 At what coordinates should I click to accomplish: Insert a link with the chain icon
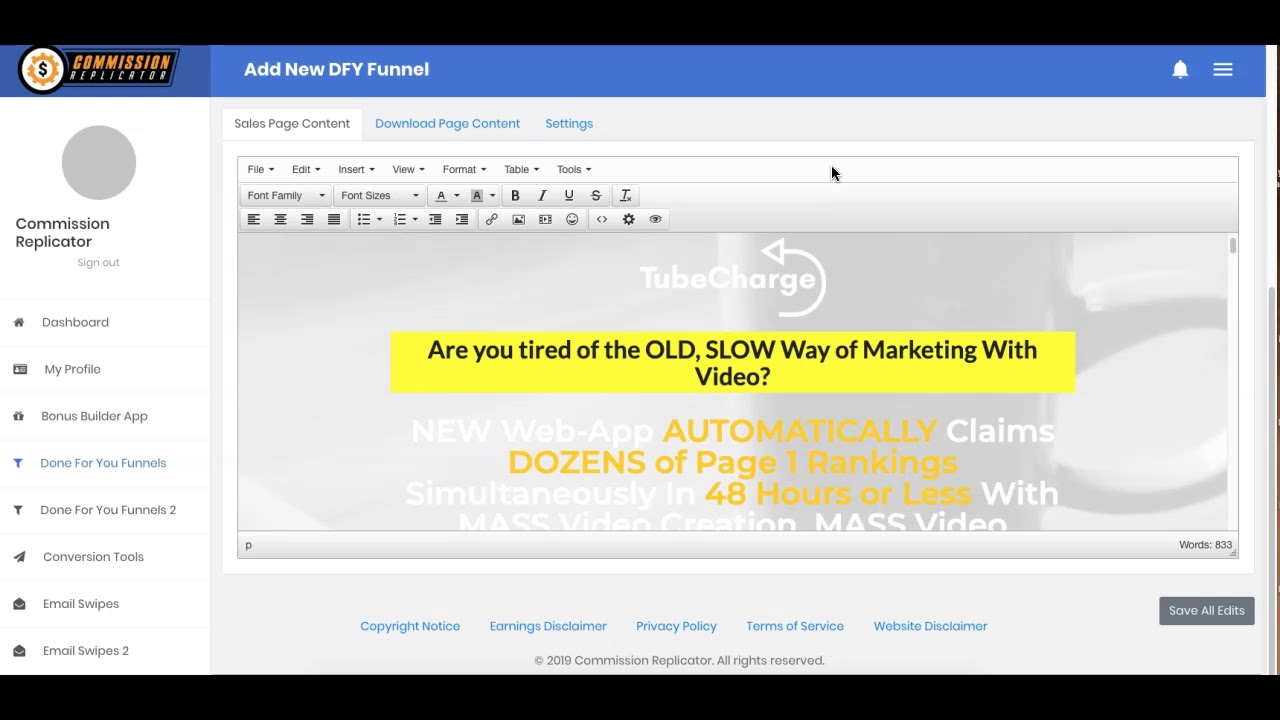tap(492, 219)
